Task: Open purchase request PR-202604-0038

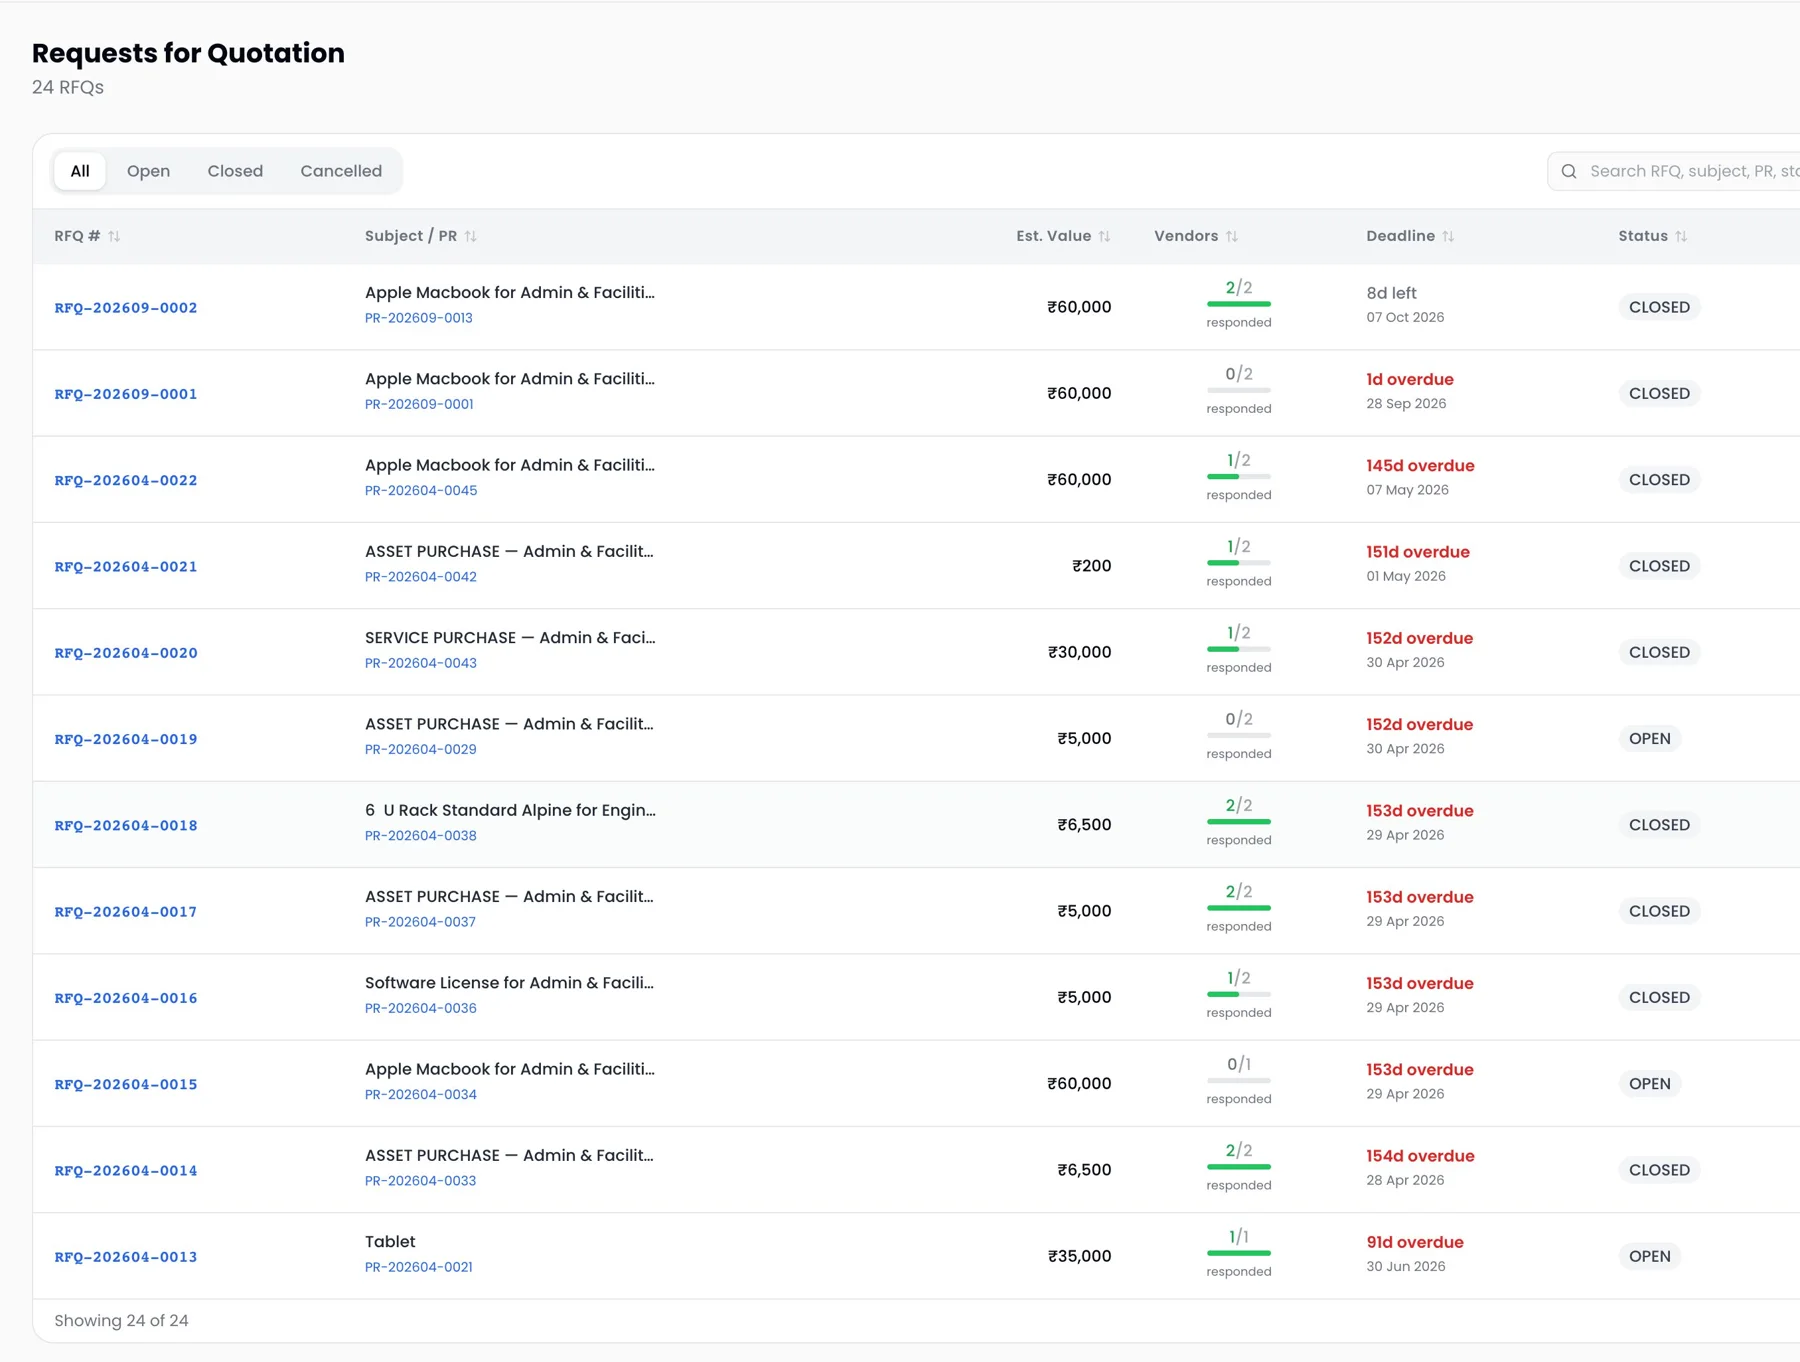Action: pyautogui.click(x=421, y=836)
